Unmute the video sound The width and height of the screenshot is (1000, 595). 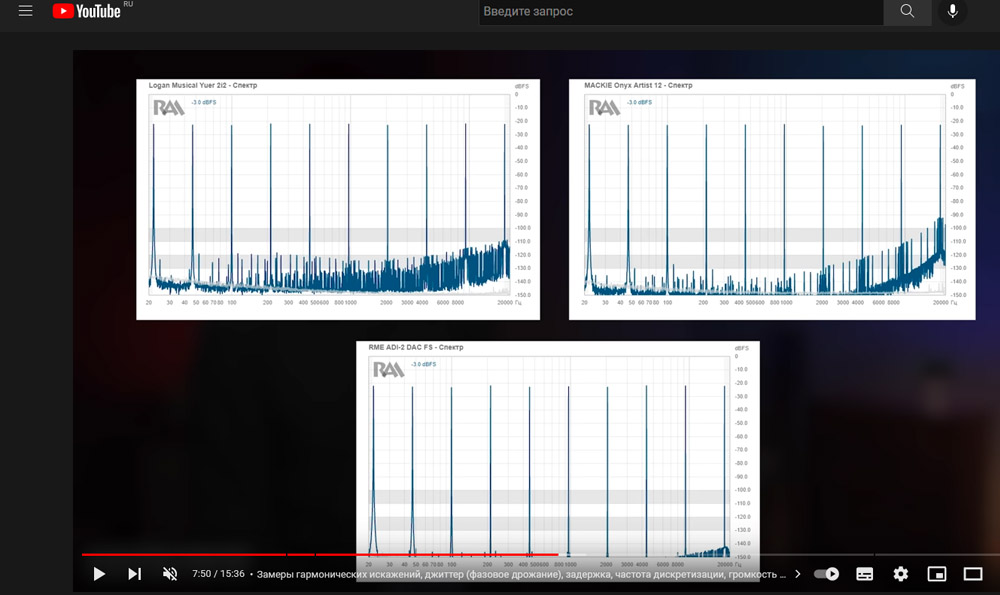point(170,574)
